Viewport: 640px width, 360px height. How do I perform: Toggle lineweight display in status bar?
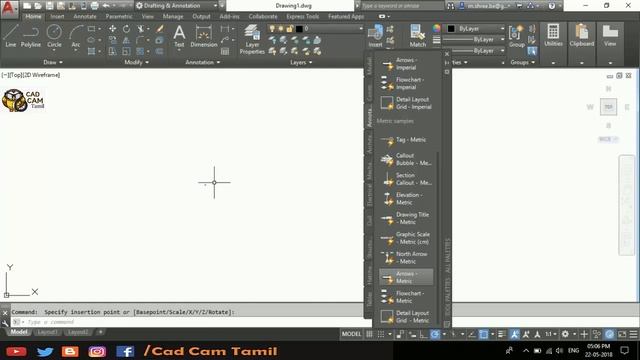click(x=502, y=334)
